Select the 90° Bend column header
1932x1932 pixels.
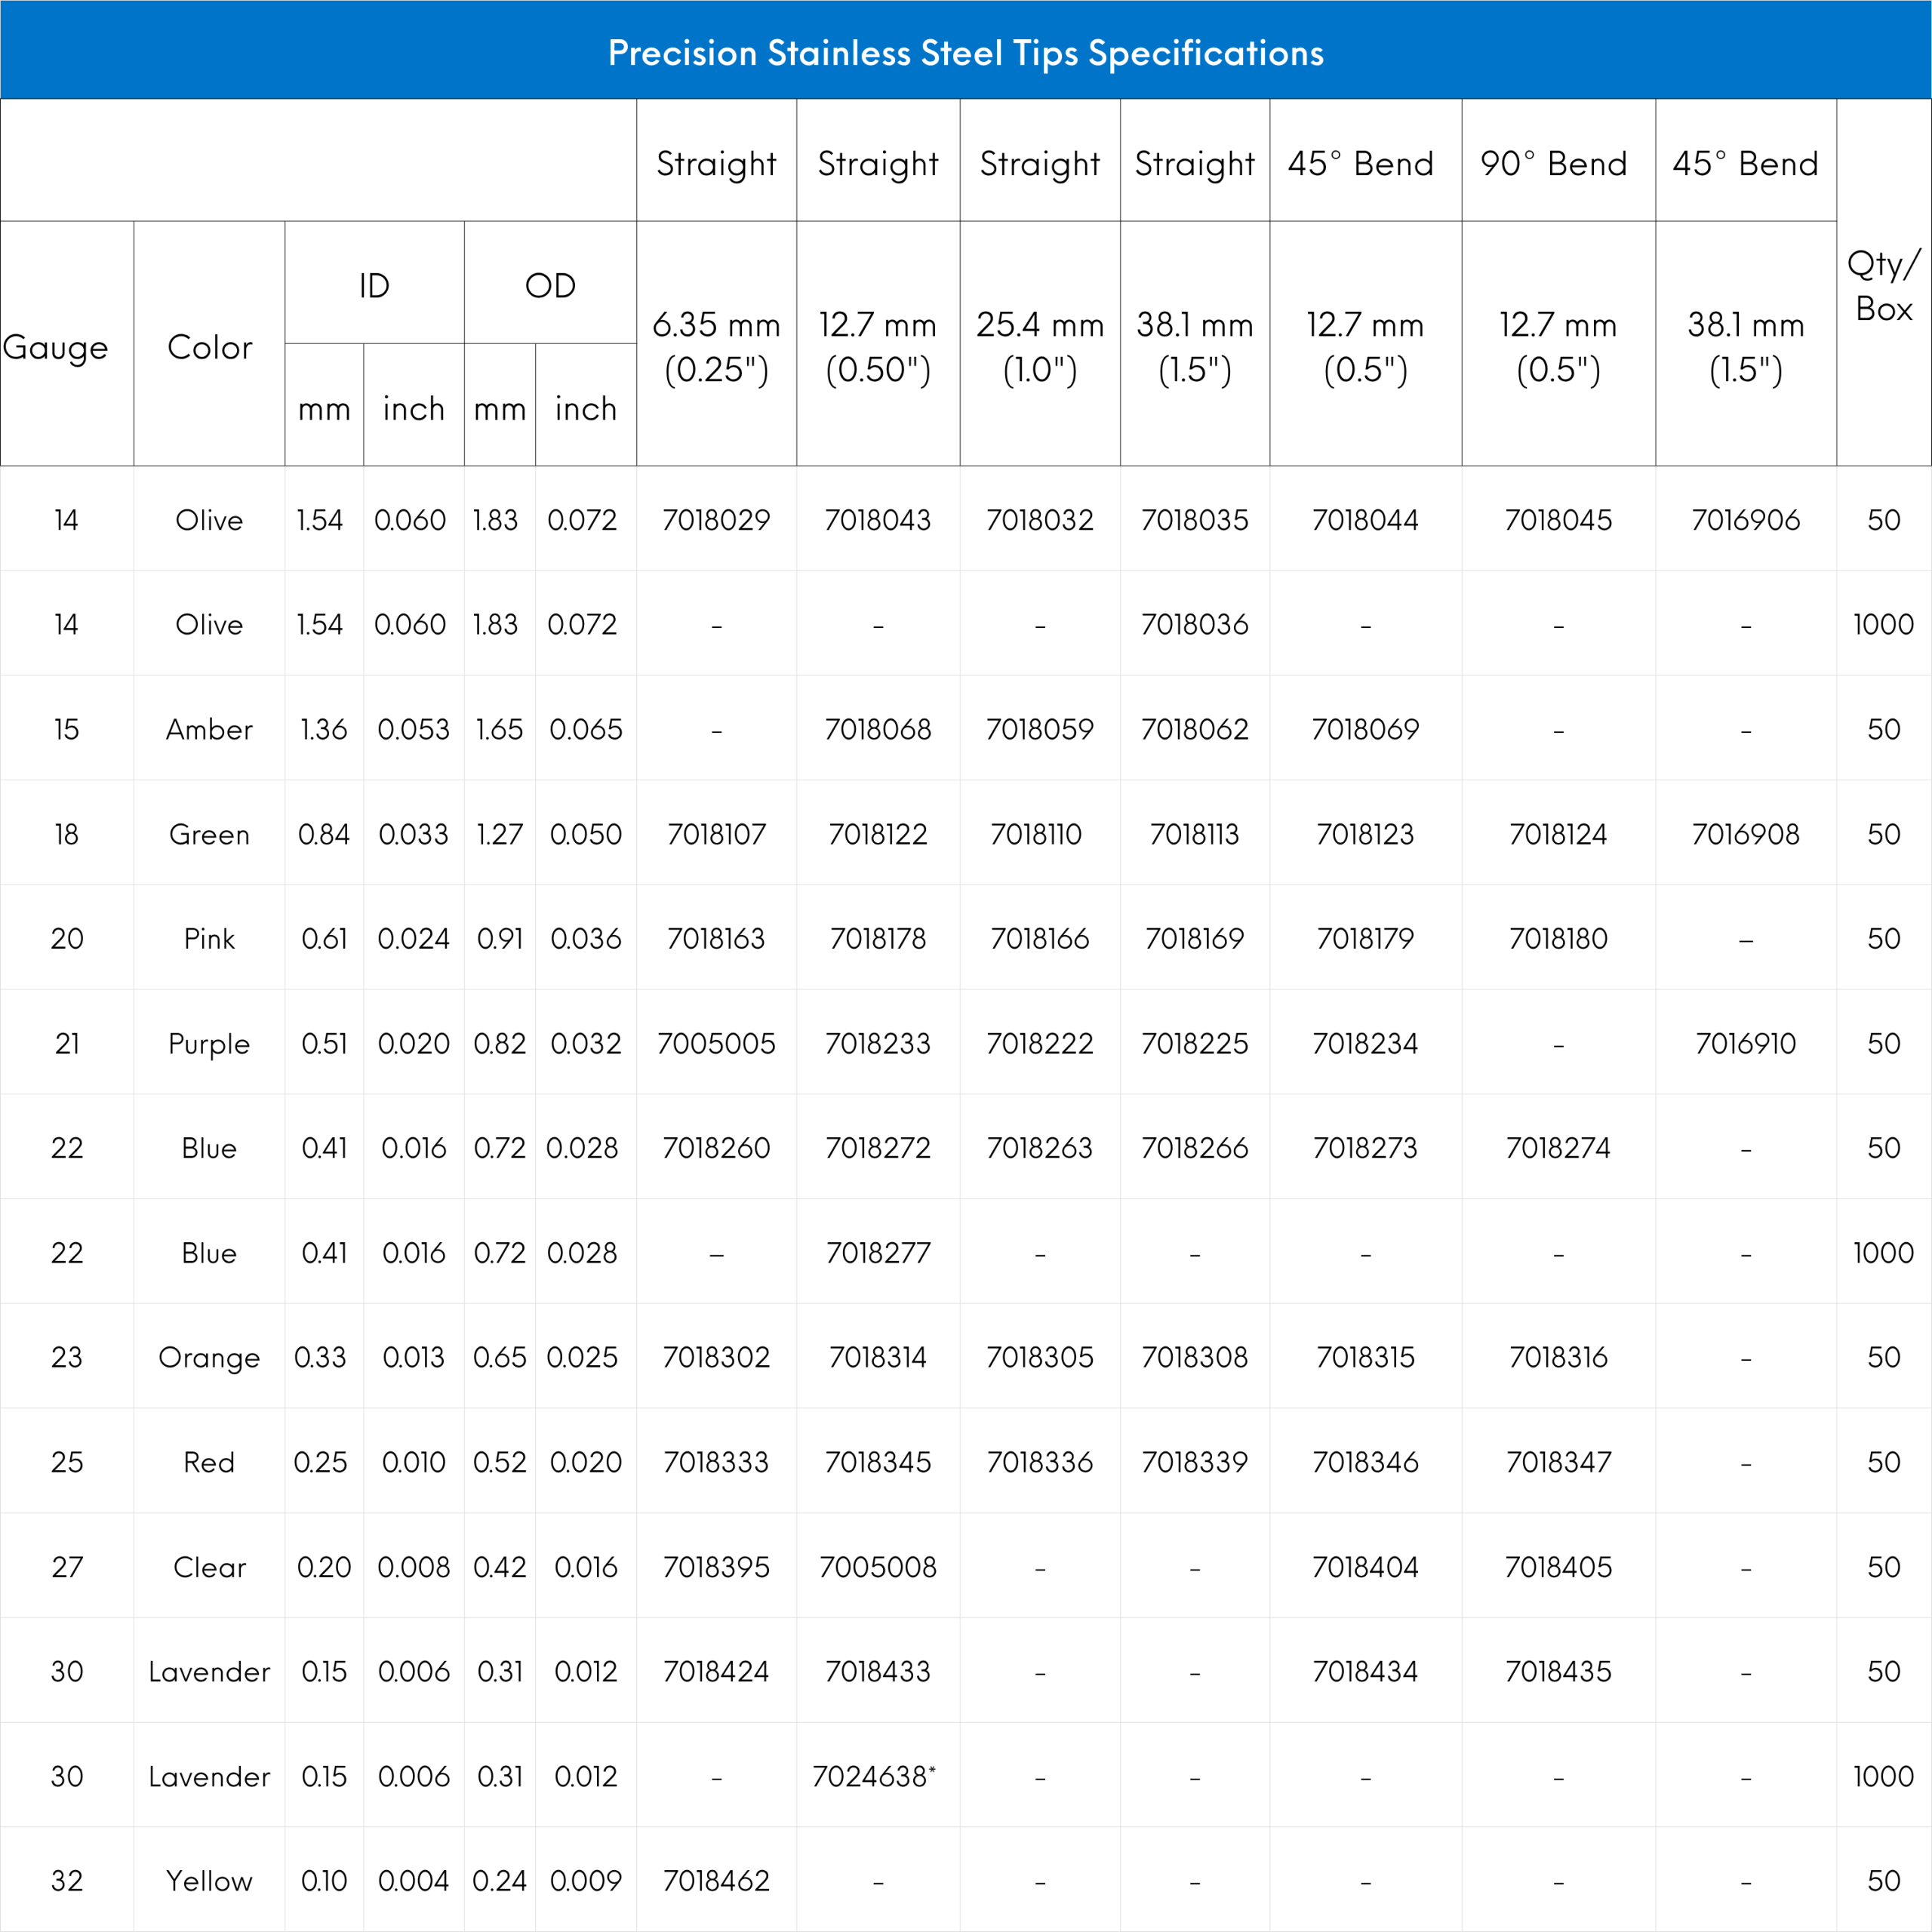pyautogui.click(x=1553, y=163)
